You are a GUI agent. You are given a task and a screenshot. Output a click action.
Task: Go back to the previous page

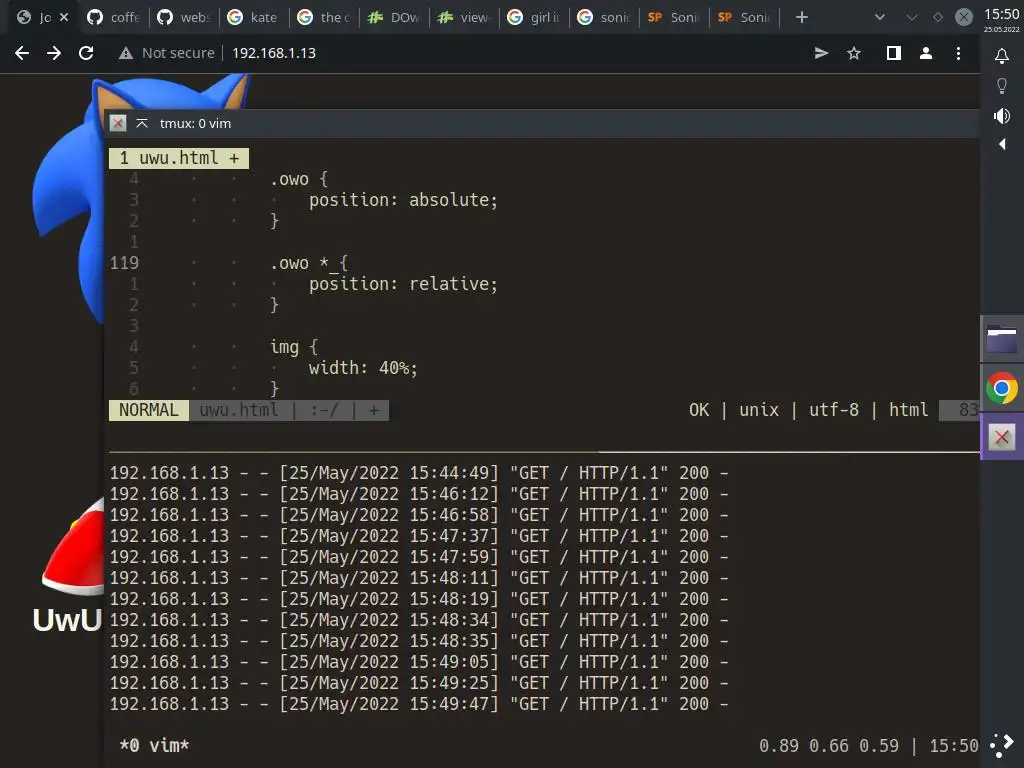click(22, 53)
